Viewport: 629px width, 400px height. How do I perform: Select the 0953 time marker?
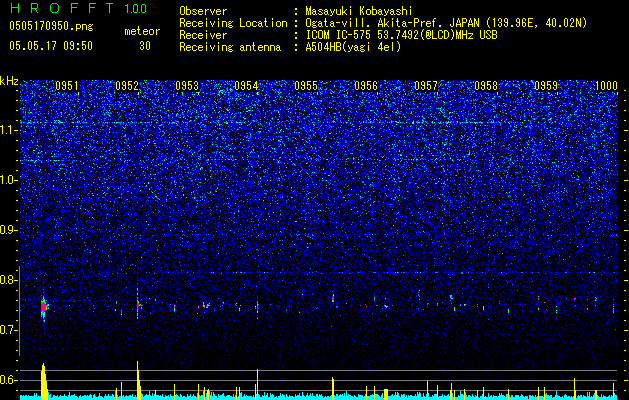click(x=187, y=86)
